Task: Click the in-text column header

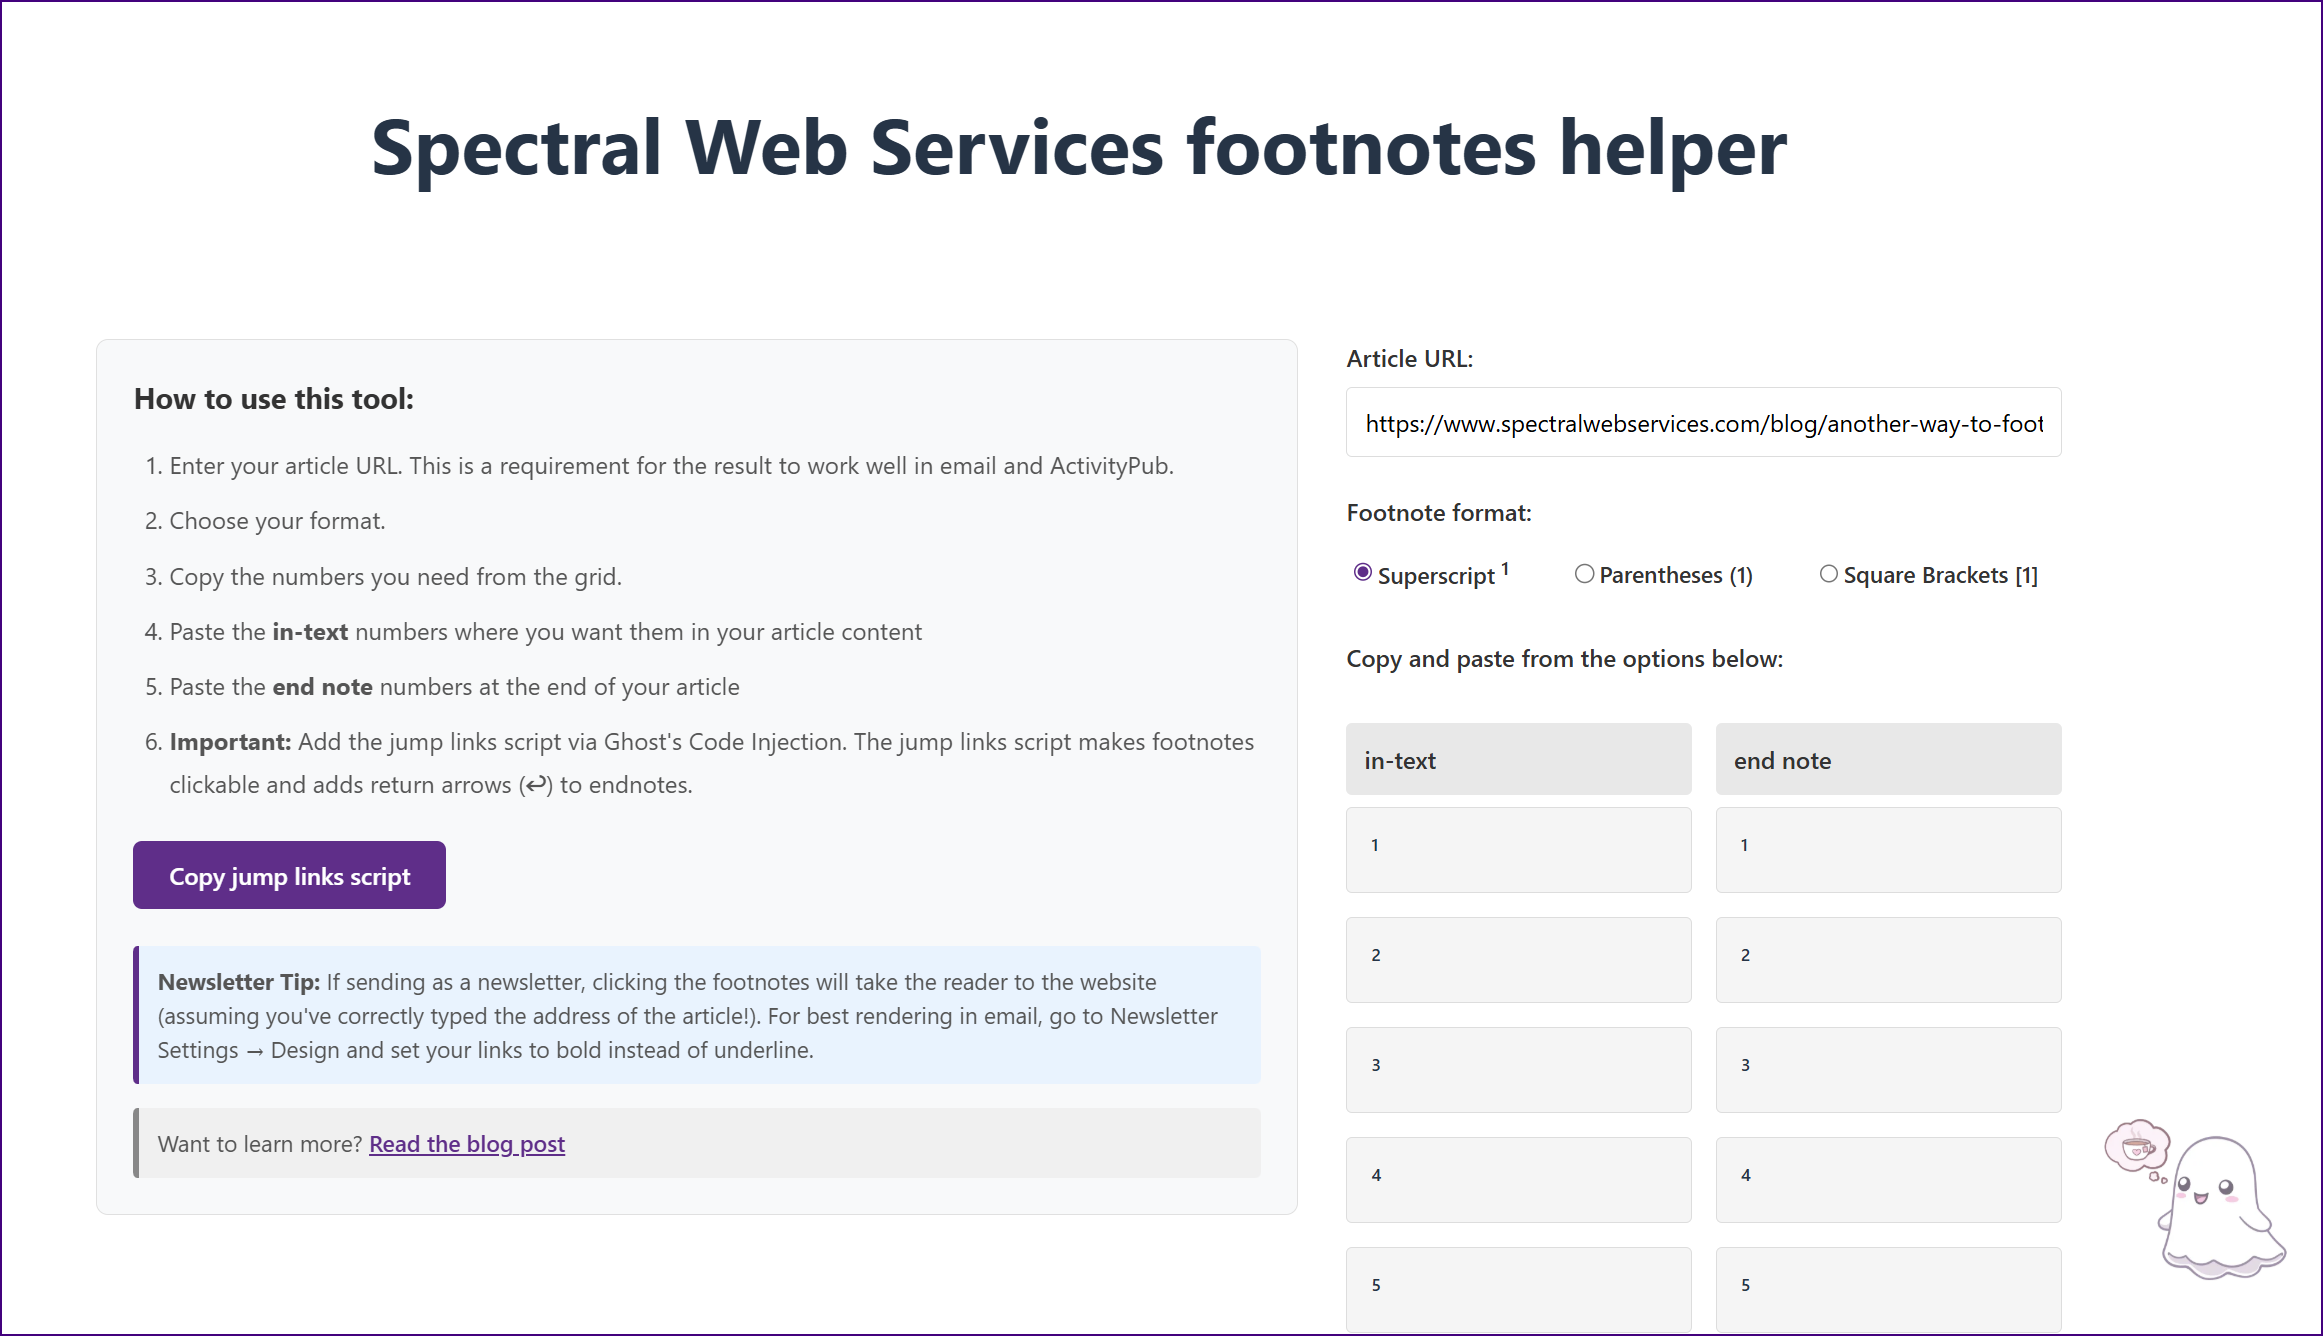Action: click(1518, 760)
